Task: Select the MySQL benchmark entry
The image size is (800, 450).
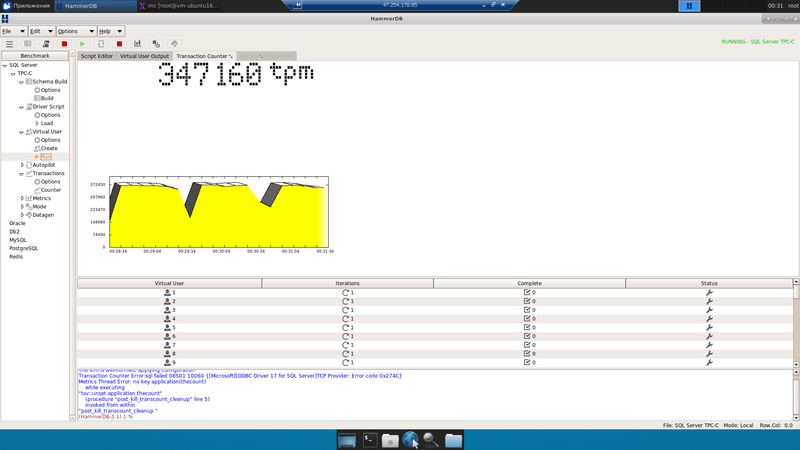Action: tap(18, 240)
